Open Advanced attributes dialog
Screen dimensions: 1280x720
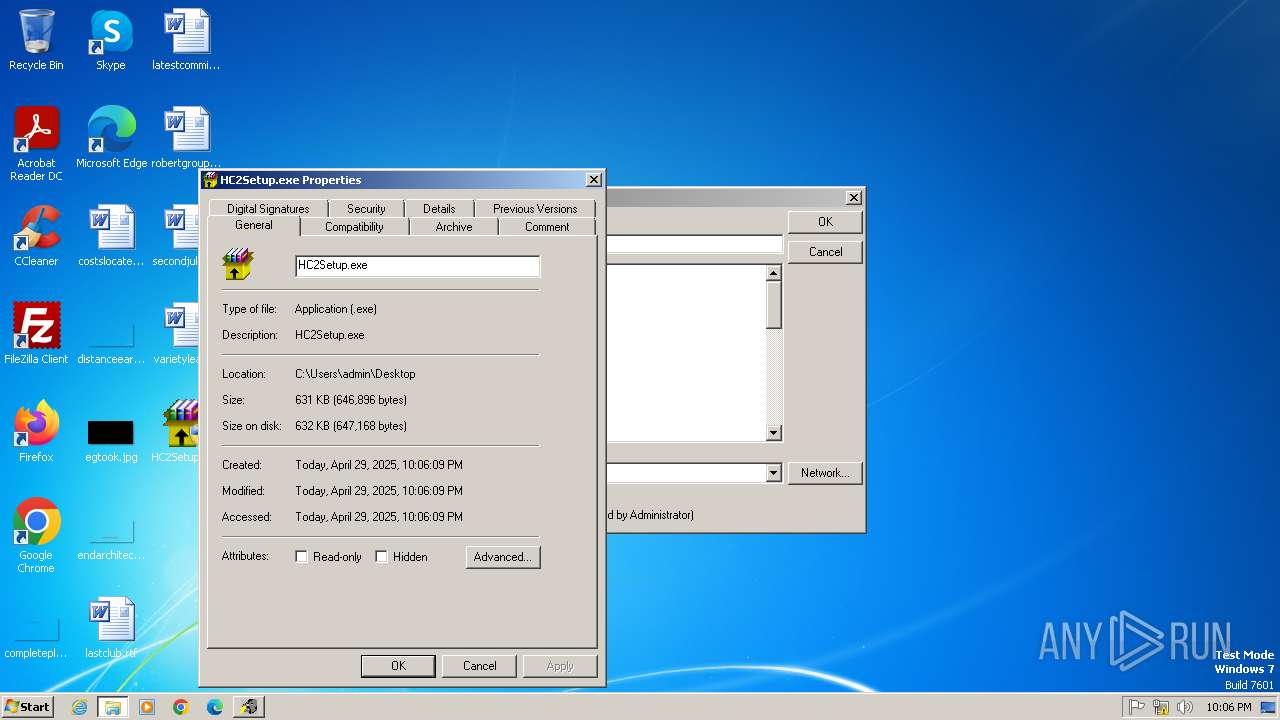pos(503,557)
